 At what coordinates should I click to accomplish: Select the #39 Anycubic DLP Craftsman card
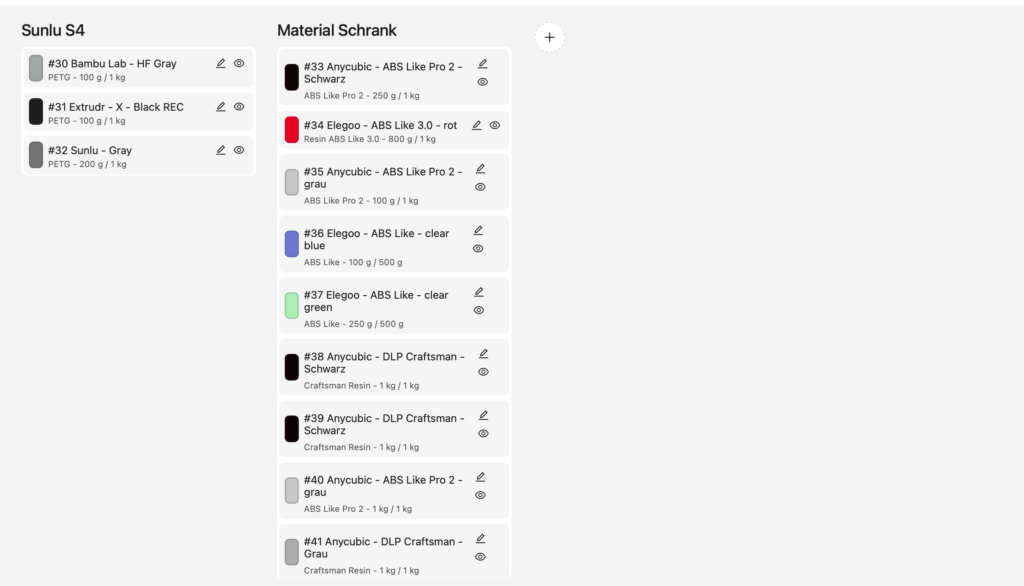[383, 425]
